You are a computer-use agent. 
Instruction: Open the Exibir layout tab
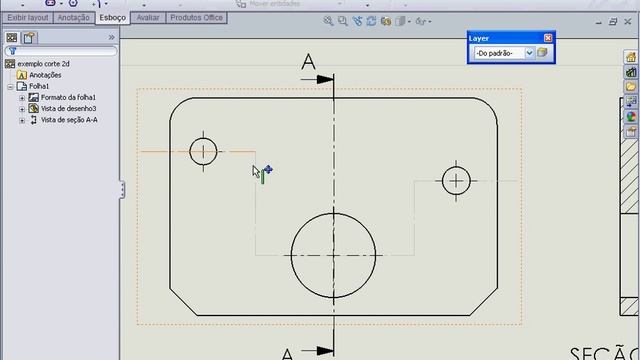pyautogui.click(x=28, y=18)
